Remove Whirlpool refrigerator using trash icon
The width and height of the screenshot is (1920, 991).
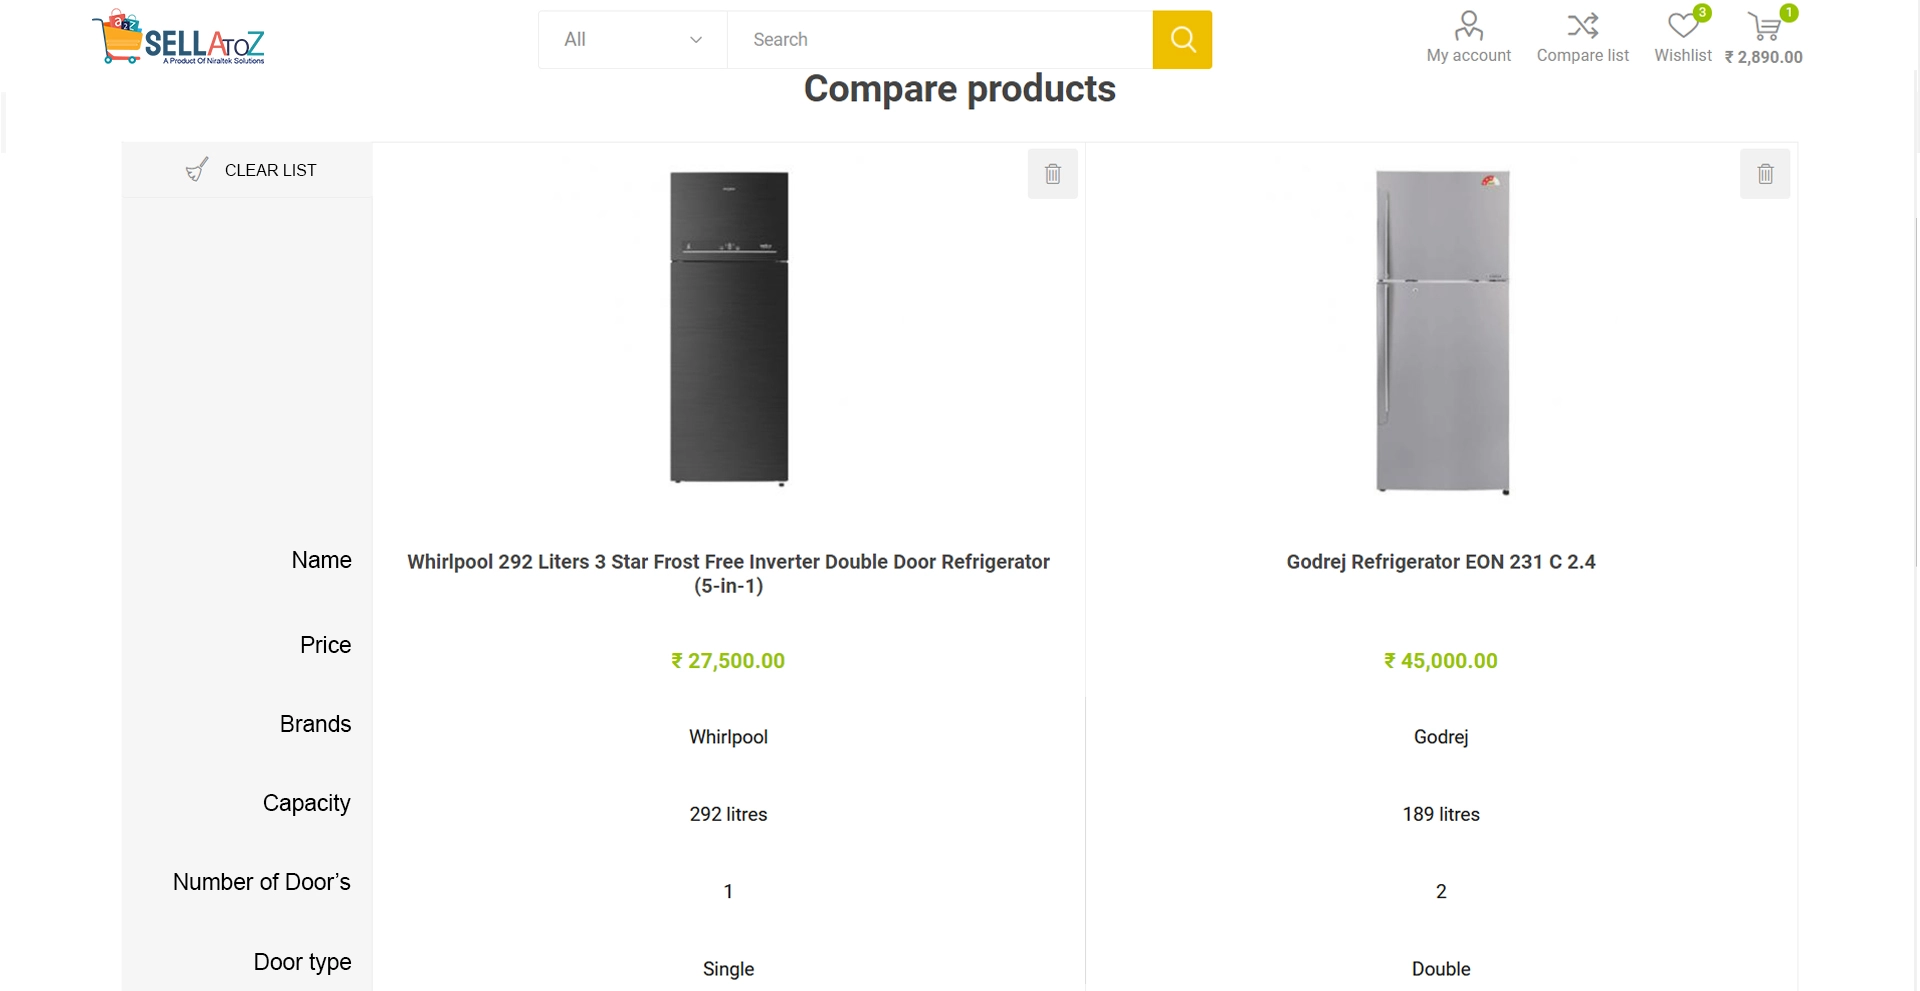pos(1053,174)
